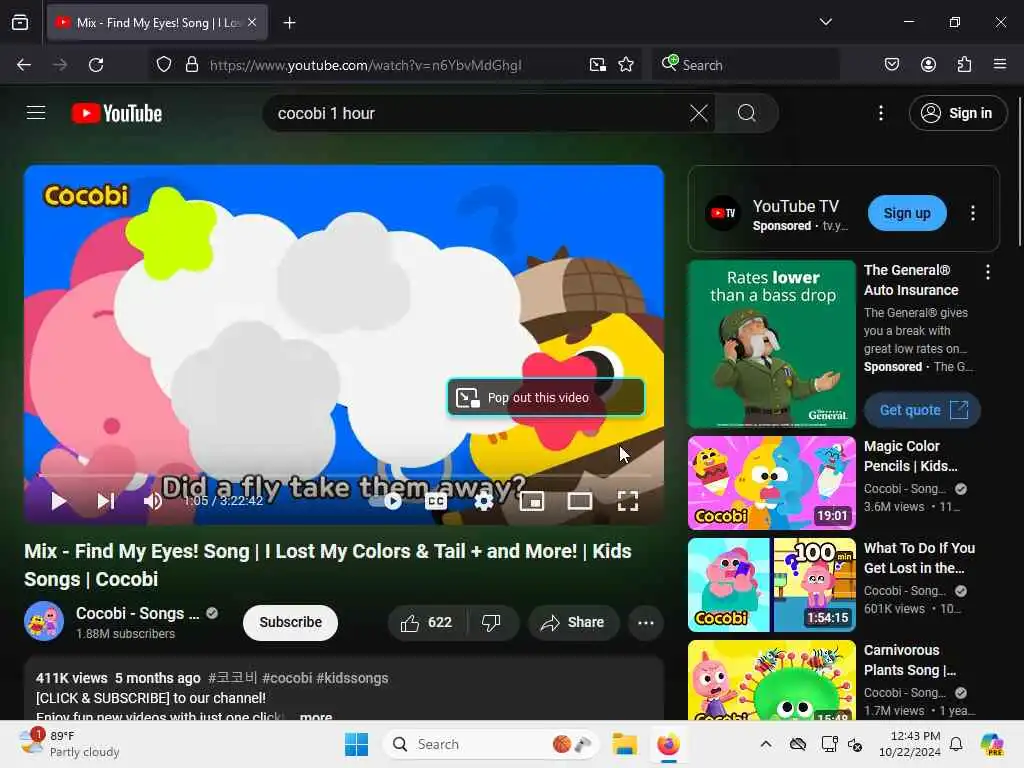
Task: View site security lock icon
Action: click(191, 65)
